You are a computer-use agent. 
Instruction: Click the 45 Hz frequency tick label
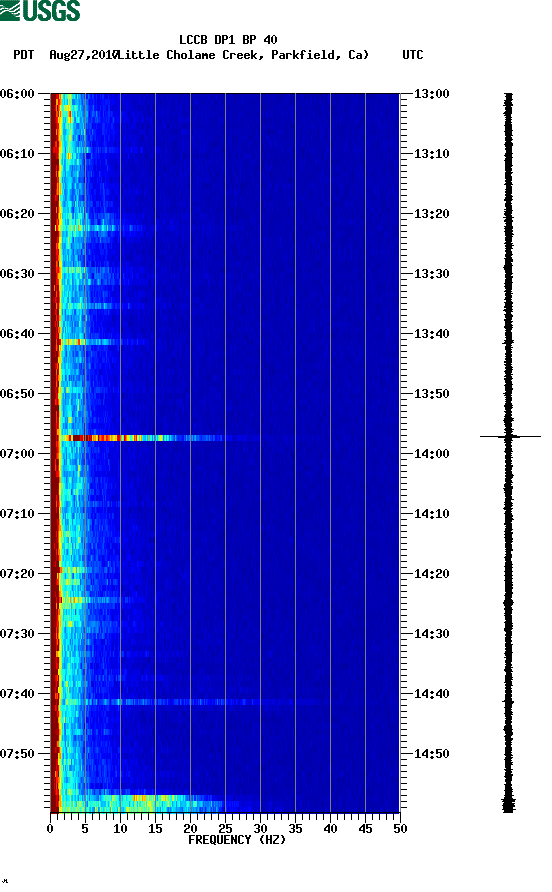pos(365,829)
